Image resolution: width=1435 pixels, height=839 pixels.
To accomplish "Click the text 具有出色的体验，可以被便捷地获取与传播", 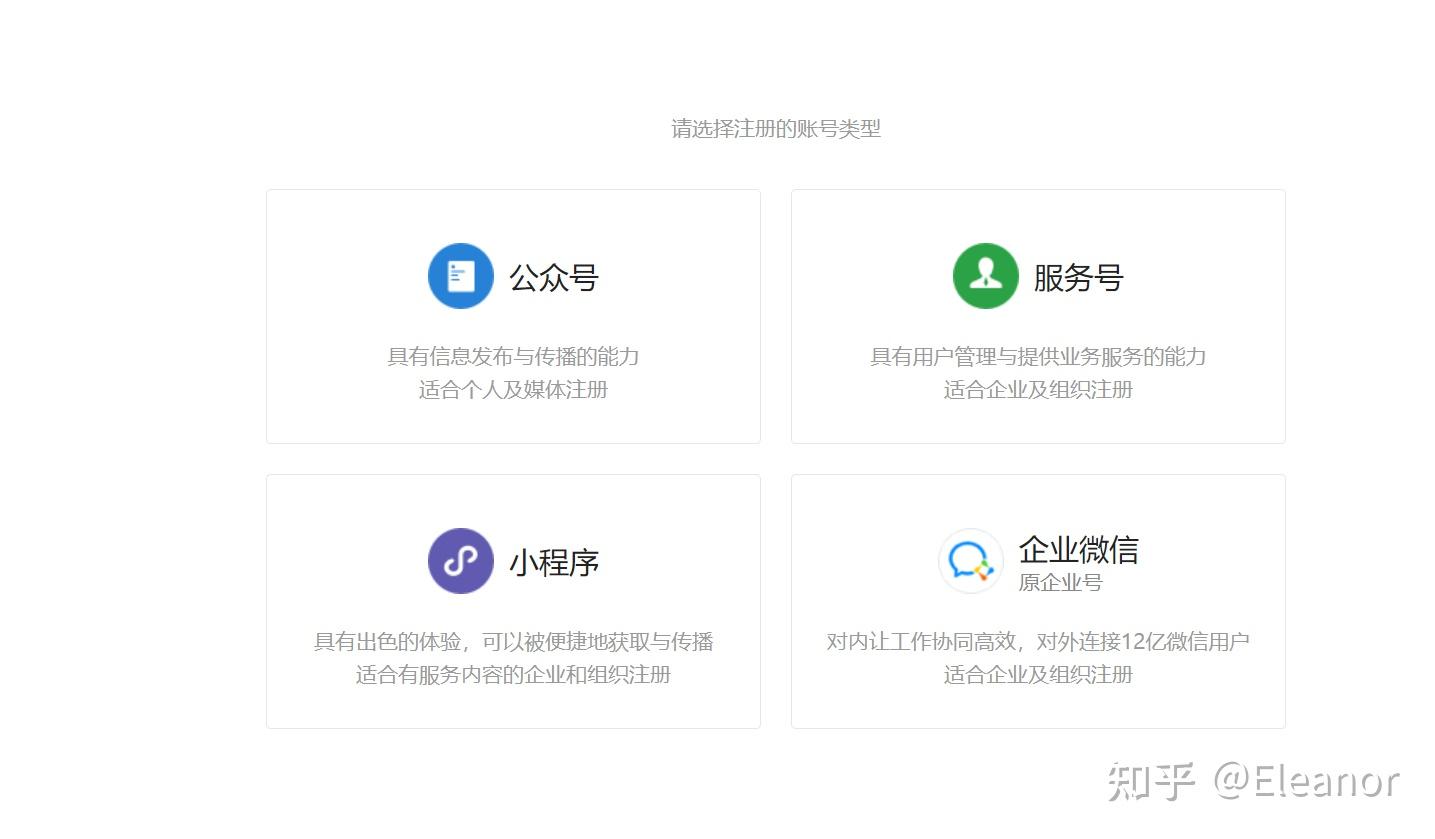I will pos(513,642).
